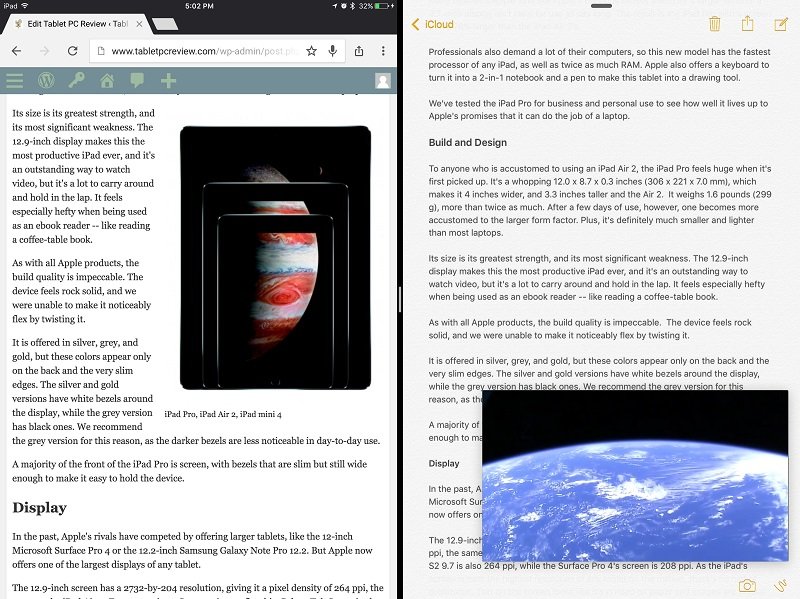Open comments bubble in admin bar
Screen dimensions: 800x599
[137, 81]
